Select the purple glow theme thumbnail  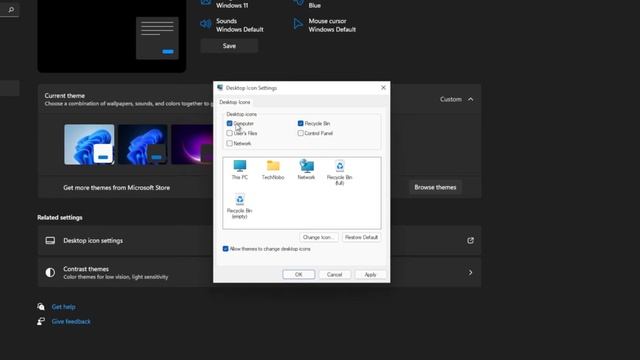[192, 144]
